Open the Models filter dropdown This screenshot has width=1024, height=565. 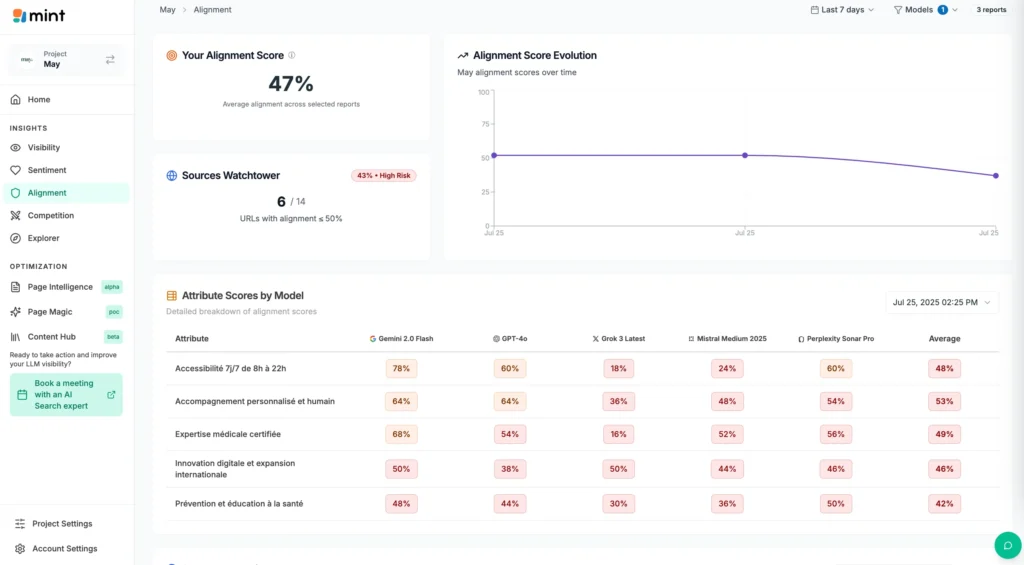tap(925, 10)
